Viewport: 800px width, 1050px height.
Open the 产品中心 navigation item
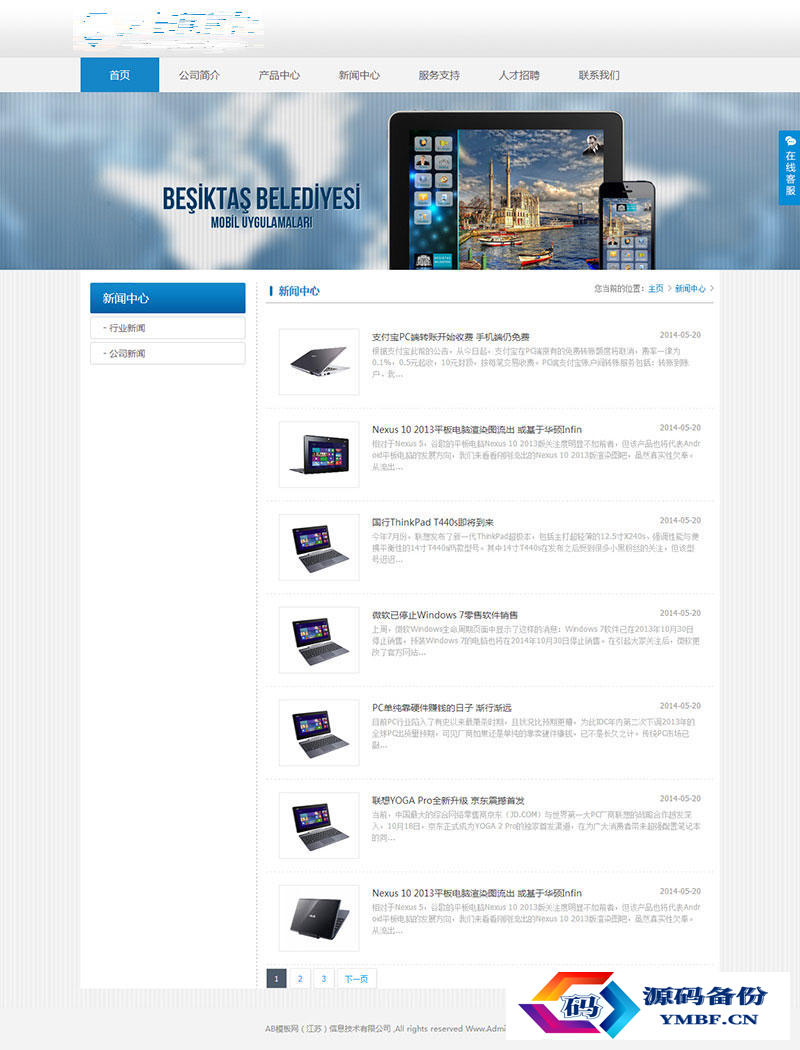pyautogui.click(x=279, y=75)
